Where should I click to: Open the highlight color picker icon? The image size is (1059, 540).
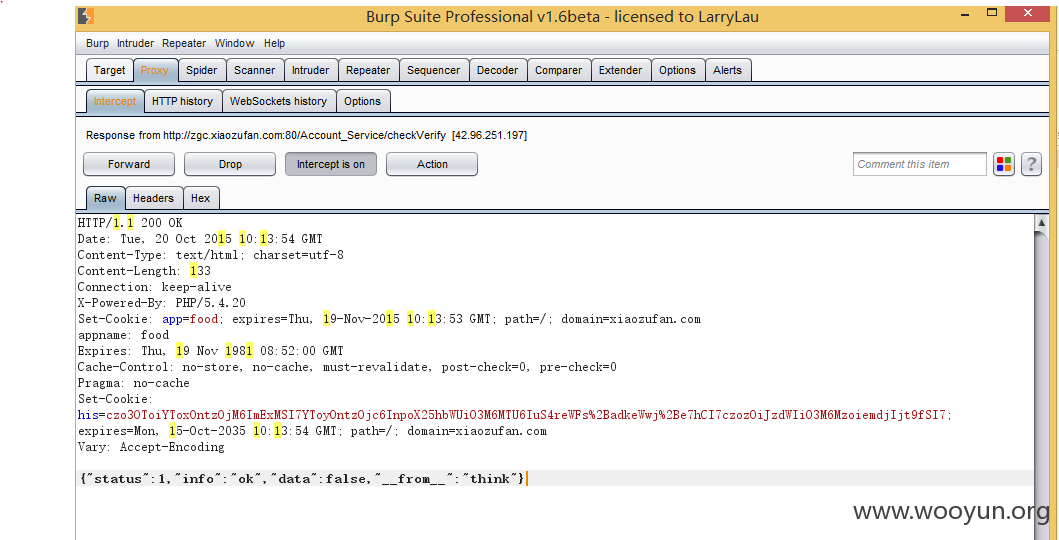[1004, 164]
